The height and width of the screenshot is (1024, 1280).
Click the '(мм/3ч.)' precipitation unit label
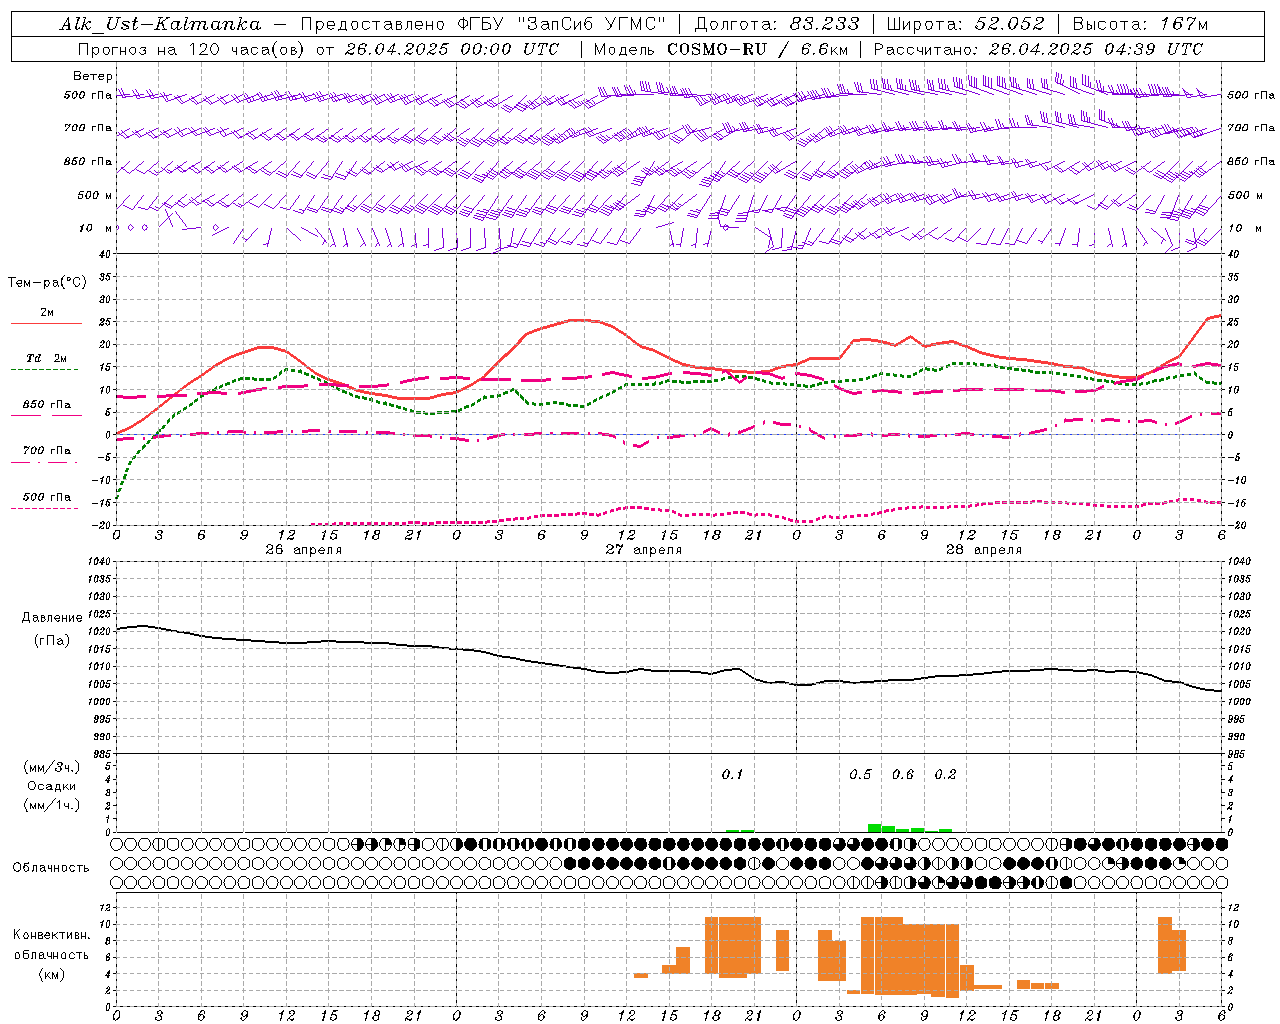click(x=52, y=767)
